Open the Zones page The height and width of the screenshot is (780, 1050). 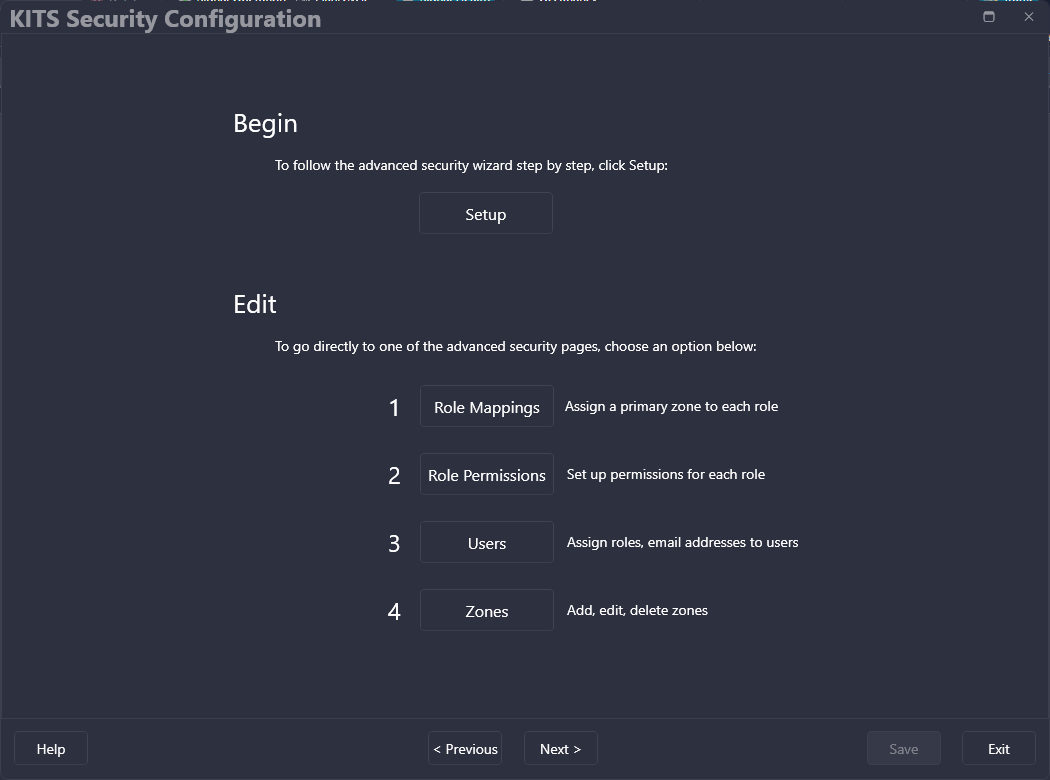487,611
